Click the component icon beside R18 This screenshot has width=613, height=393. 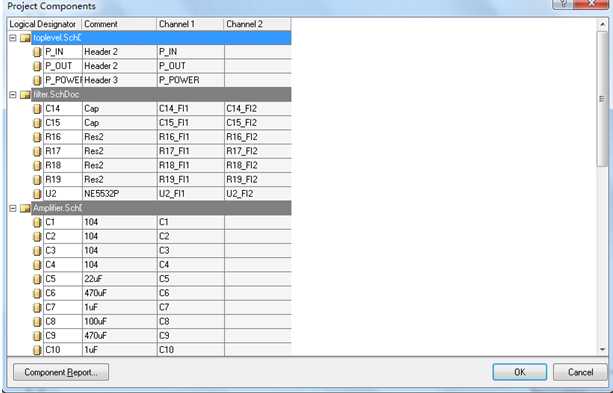point(37,165)
